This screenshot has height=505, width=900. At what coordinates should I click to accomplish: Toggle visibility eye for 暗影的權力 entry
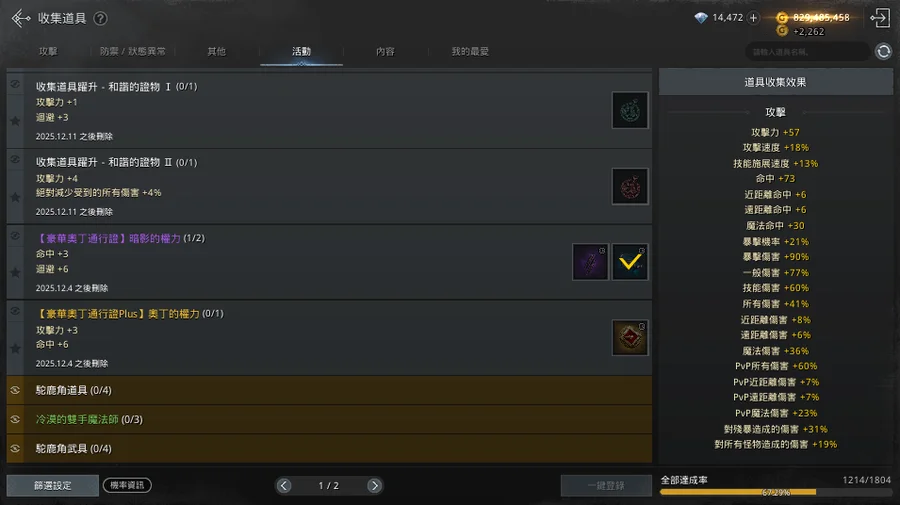click(15, 236)
